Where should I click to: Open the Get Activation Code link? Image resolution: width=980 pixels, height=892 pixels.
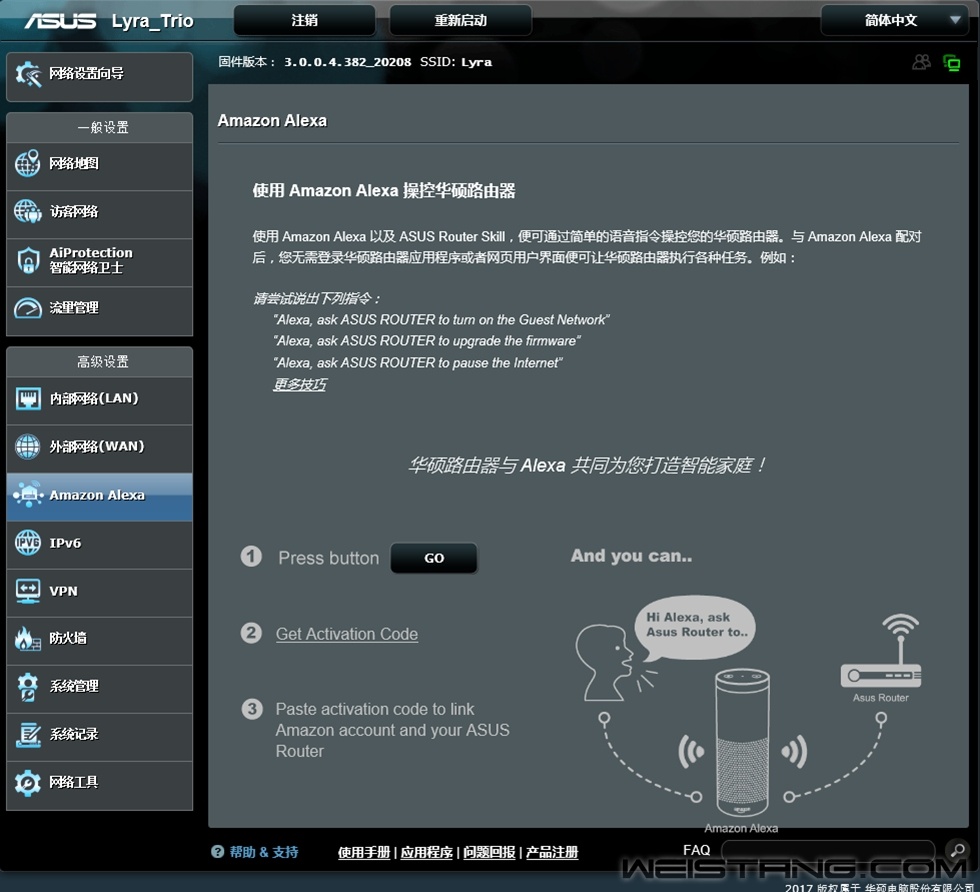(347, 634)
